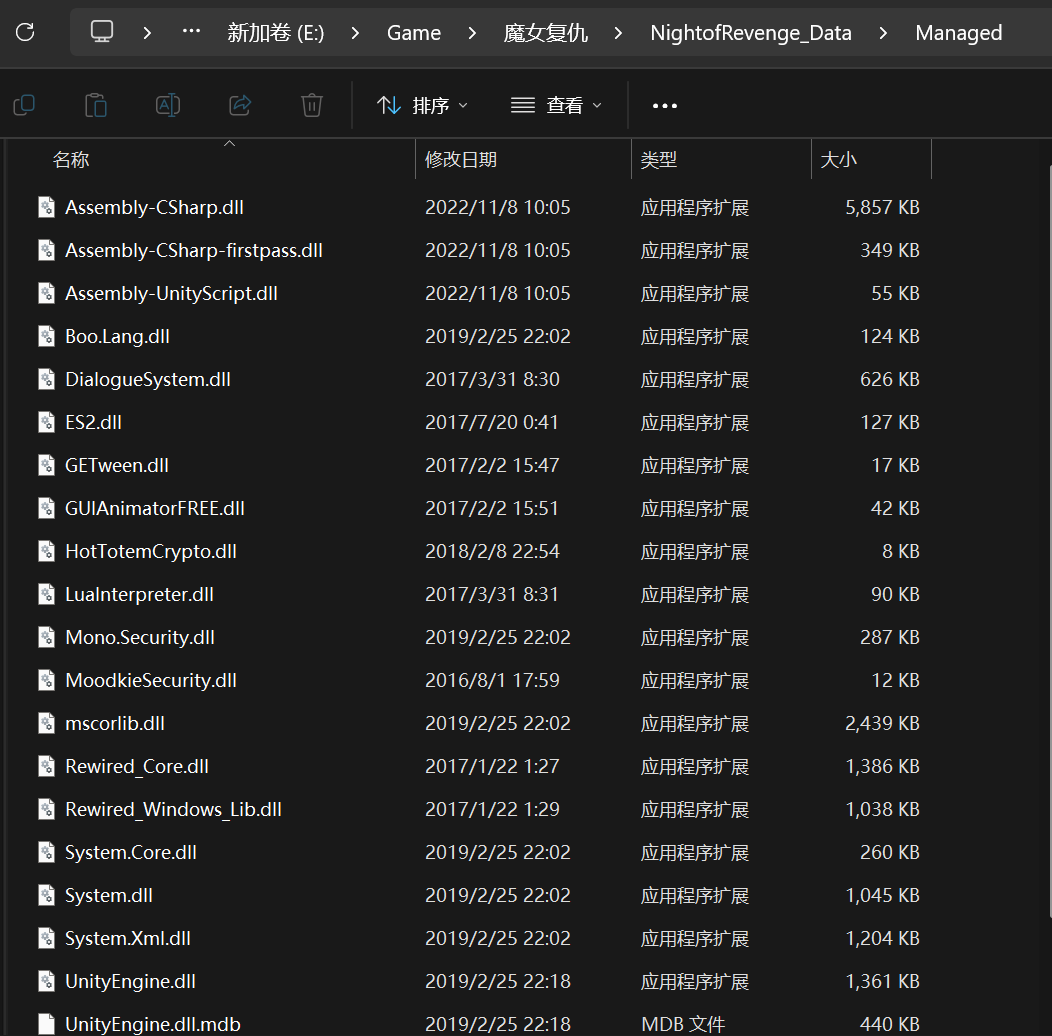Select the Rewired_Core.dll file row

(x=137, y=766)
